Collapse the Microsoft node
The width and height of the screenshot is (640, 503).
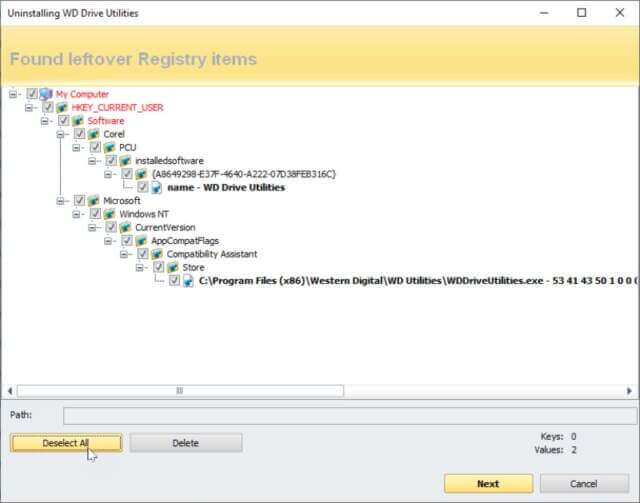click(x=60, y=201)
